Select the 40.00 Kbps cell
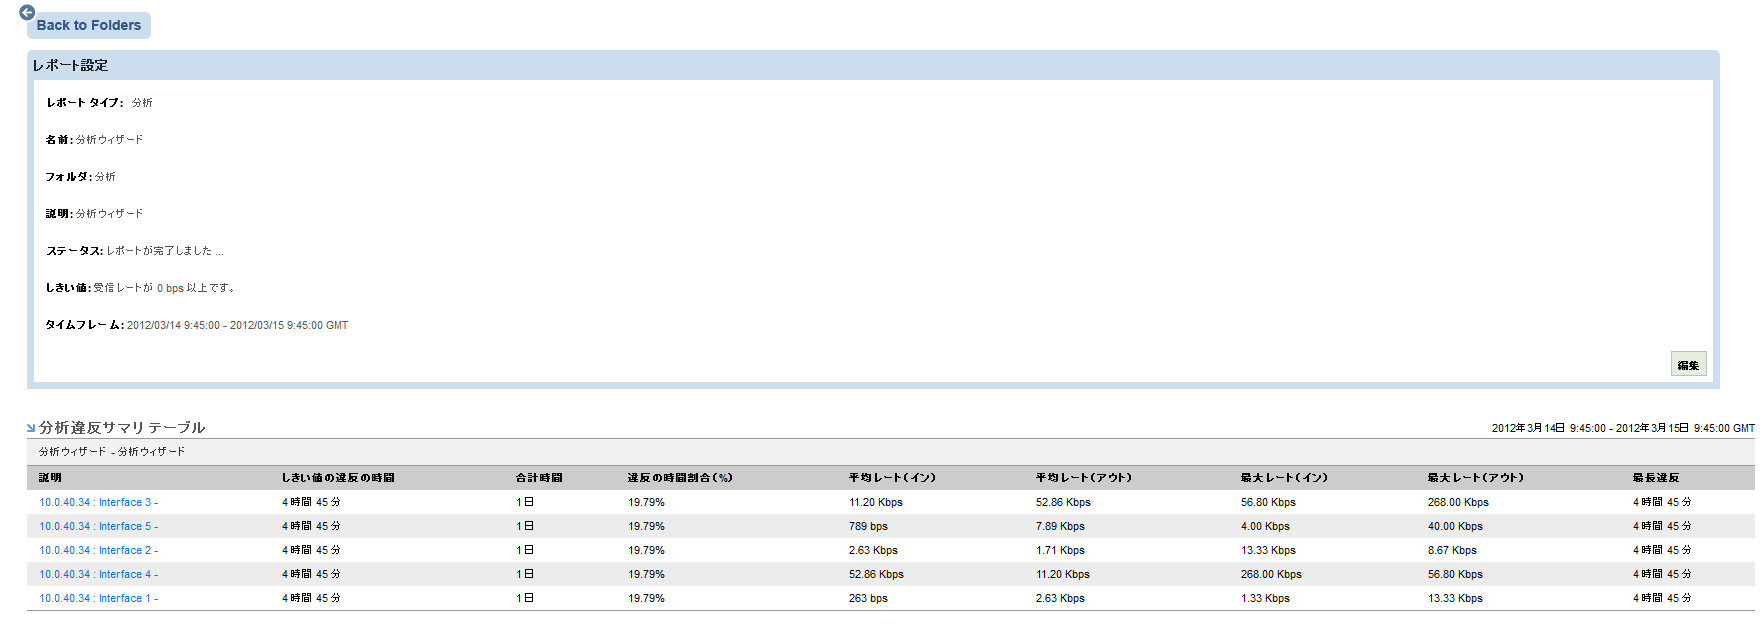 click(1455, 526)
